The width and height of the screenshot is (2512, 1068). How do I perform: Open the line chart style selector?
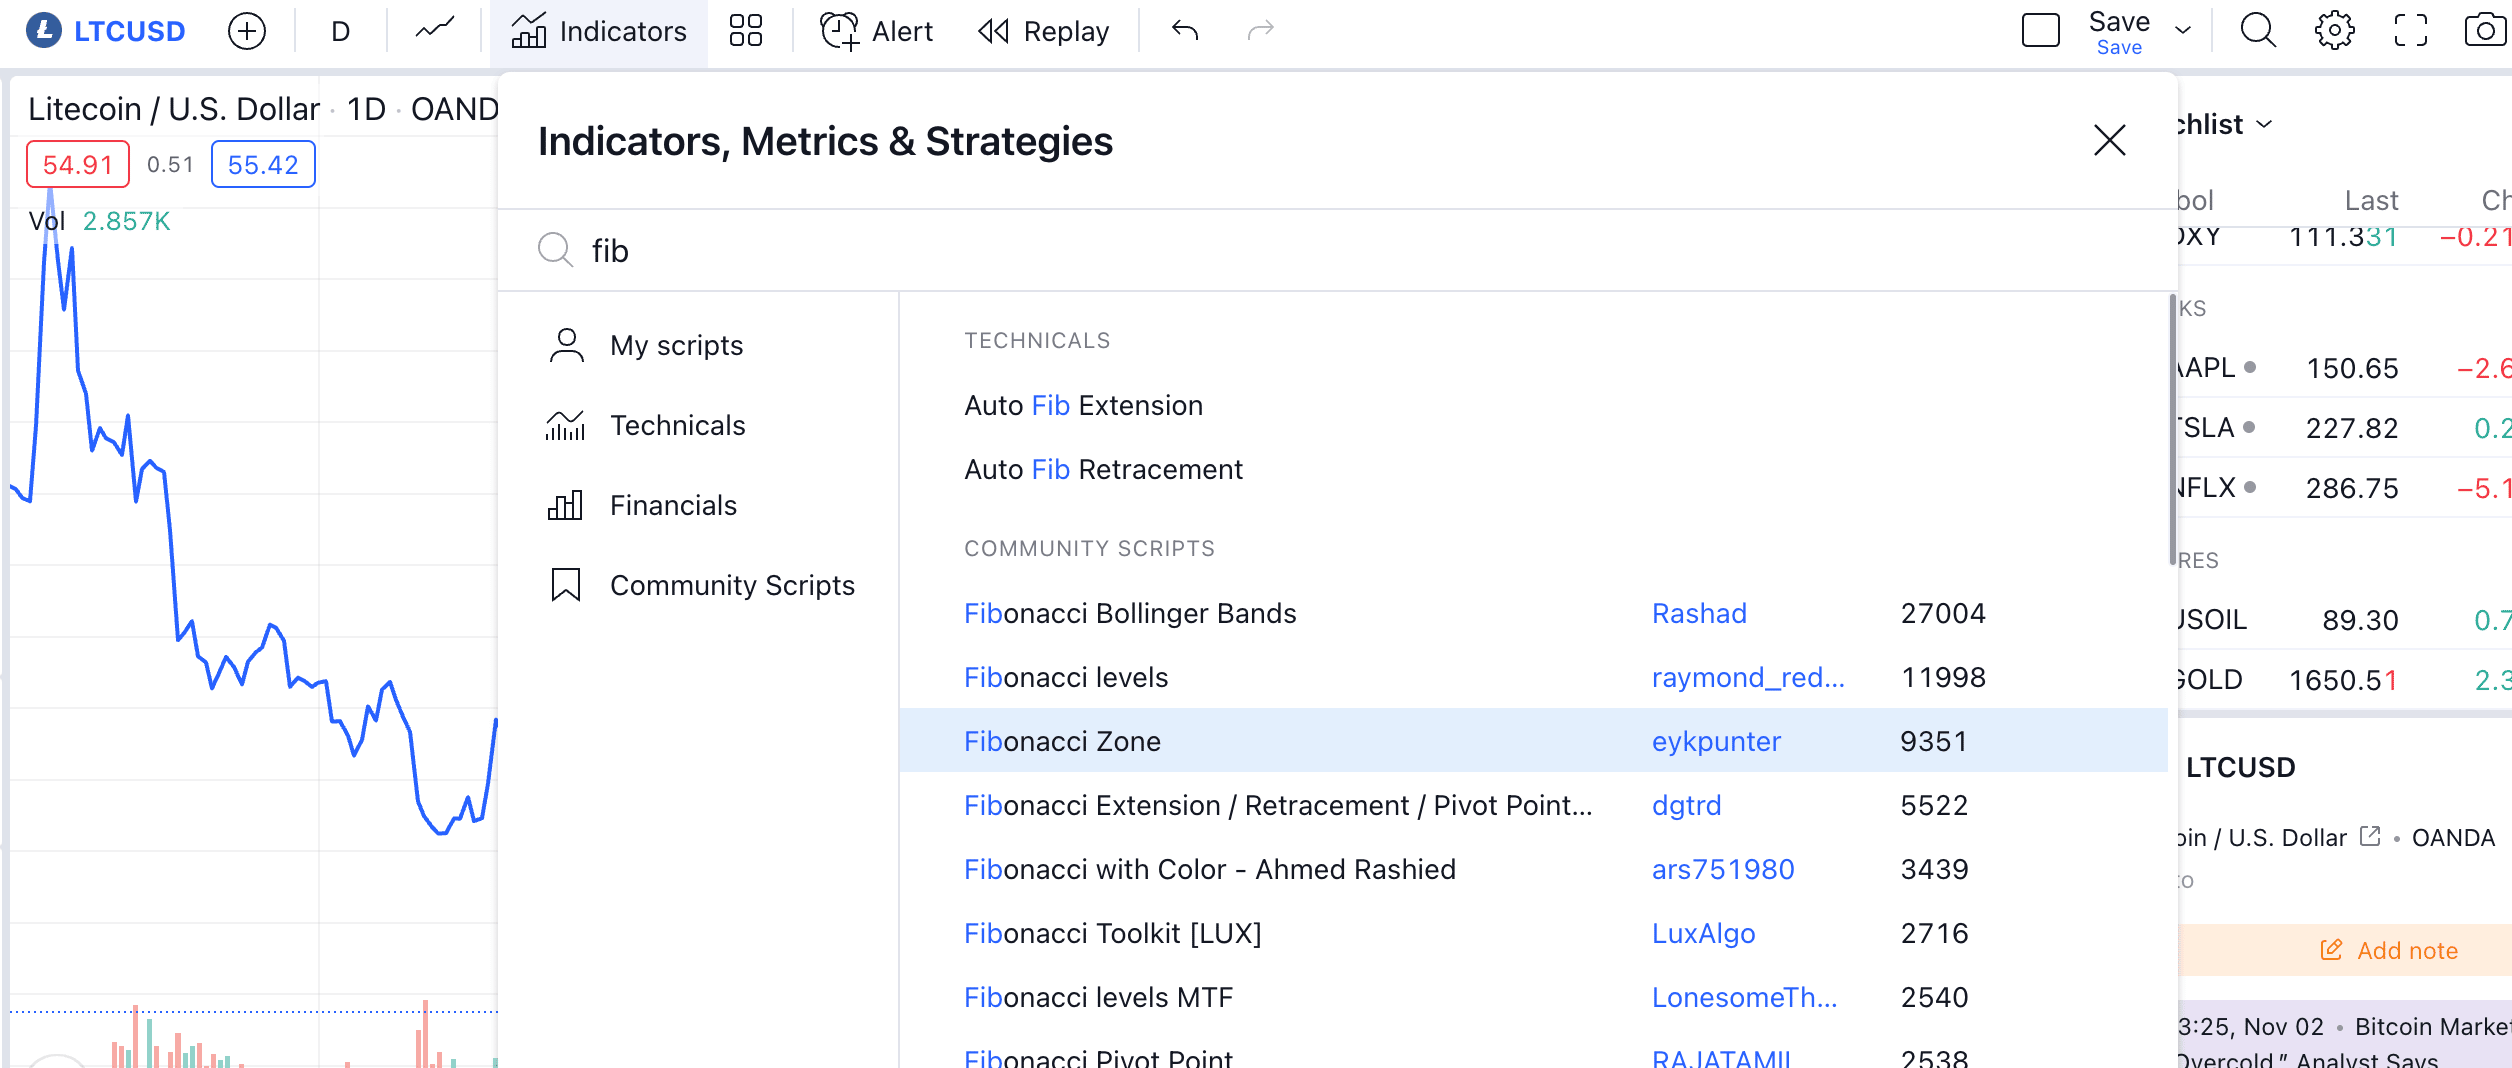pos(435,30)
